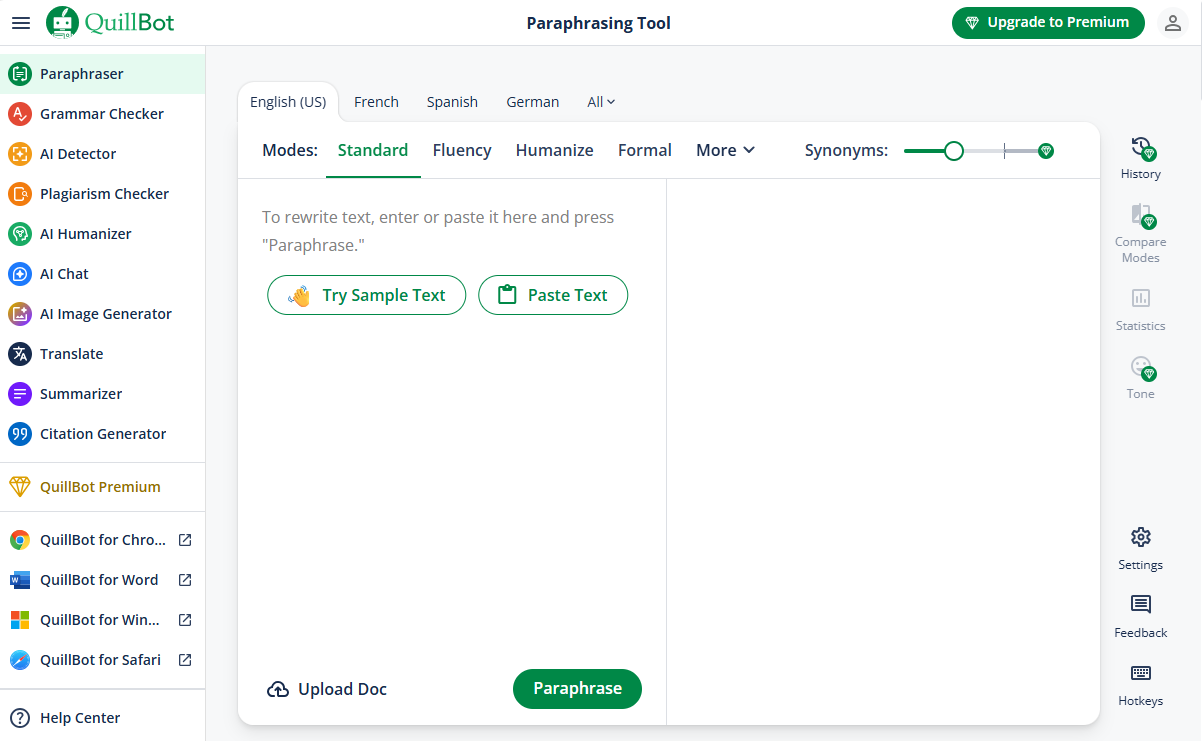Show the Hotkeys keyboard icon
The width and height of the screenshot is (1202, 741).
[1140, 673]
